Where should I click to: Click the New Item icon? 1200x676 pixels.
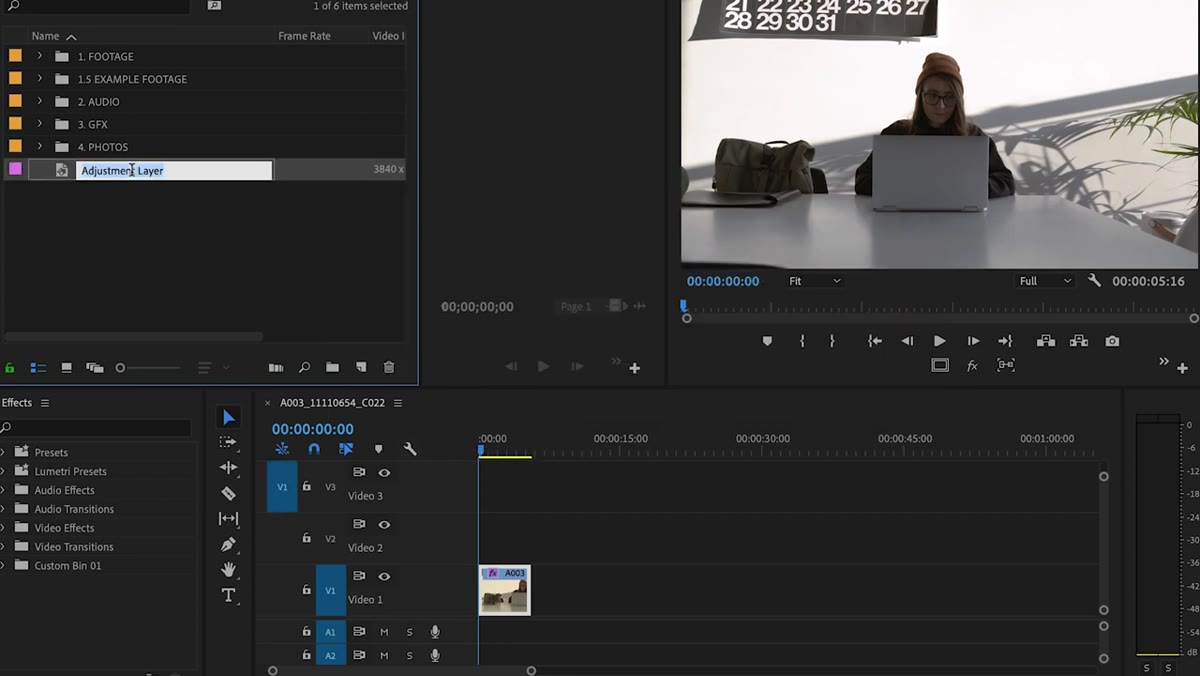[361, 368]
